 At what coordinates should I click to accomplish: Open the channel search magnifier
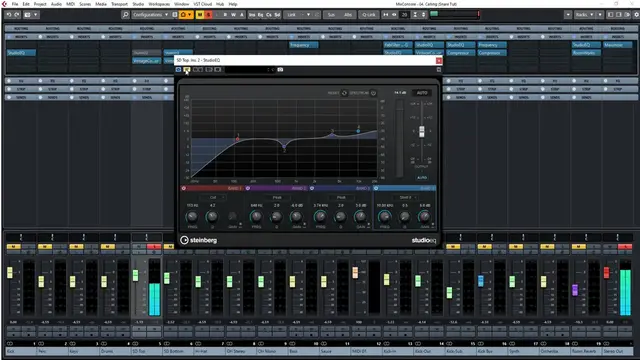point(125,15)
